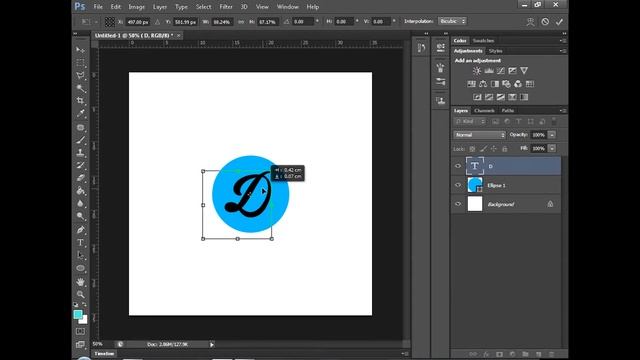Select the Clone Stamp tool
The width and height of the screenshot is (640, 360).
(80, 153)
